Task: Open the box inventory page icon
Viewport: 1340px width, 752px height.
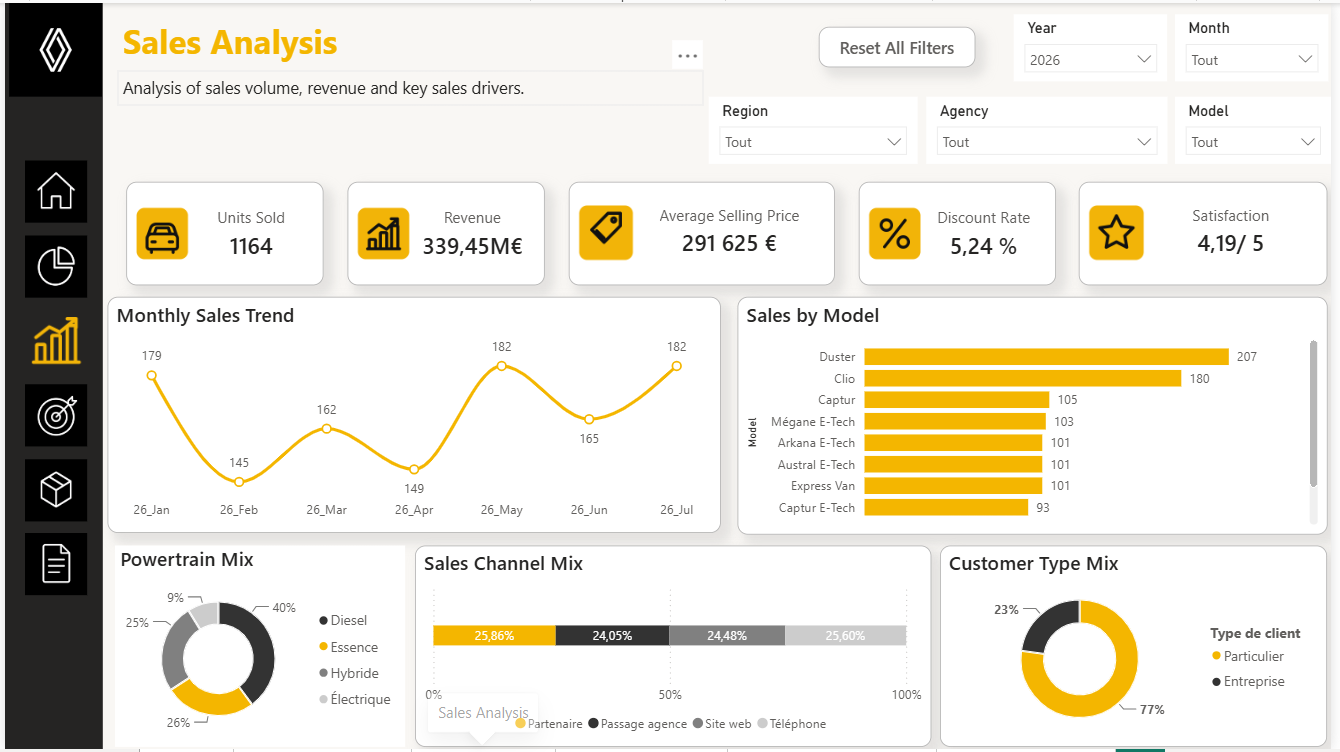Action: [x=56, y=490]
